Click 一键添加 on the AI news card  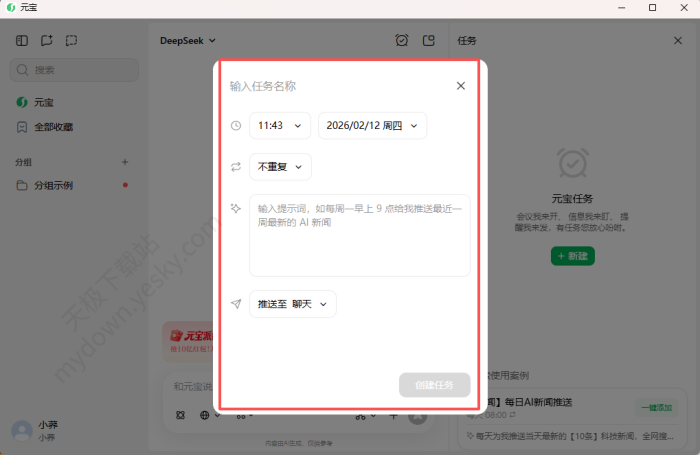coord(657,407)
